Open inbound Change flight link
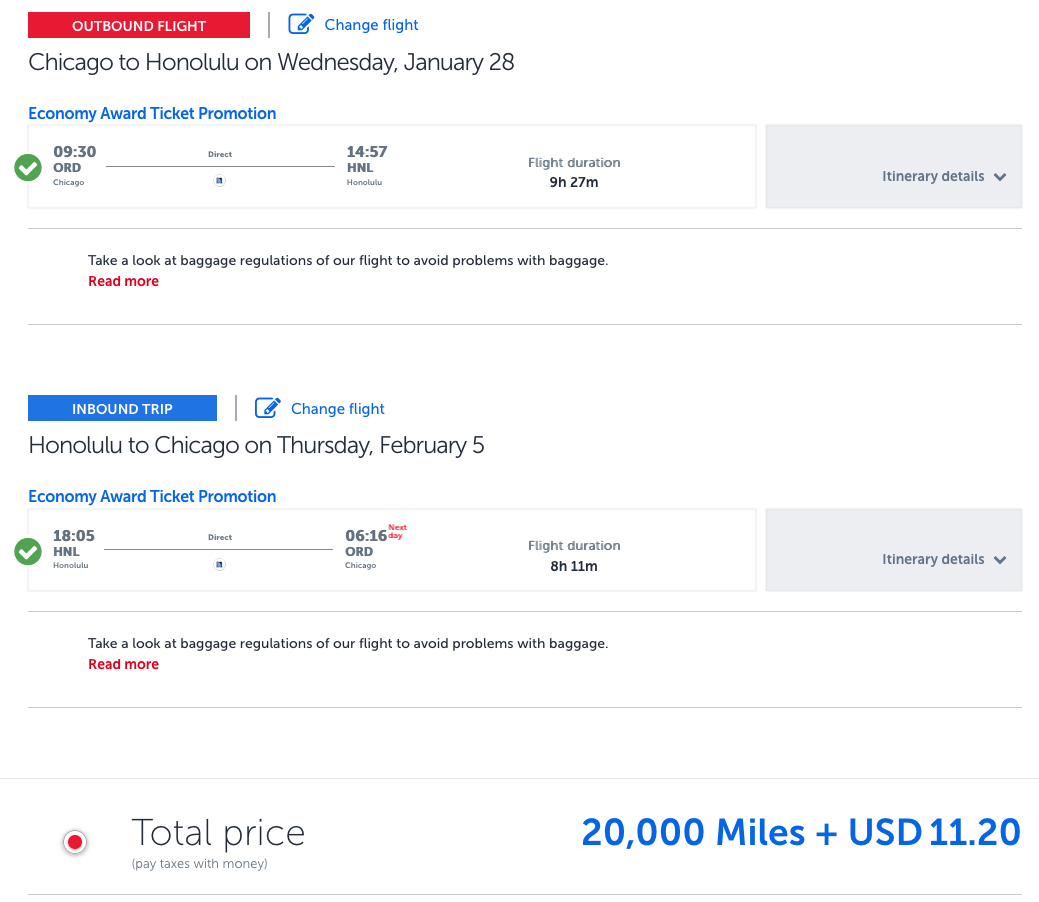Image resolution: width=1039 pixels, height=902 pixels. point(337,408)
